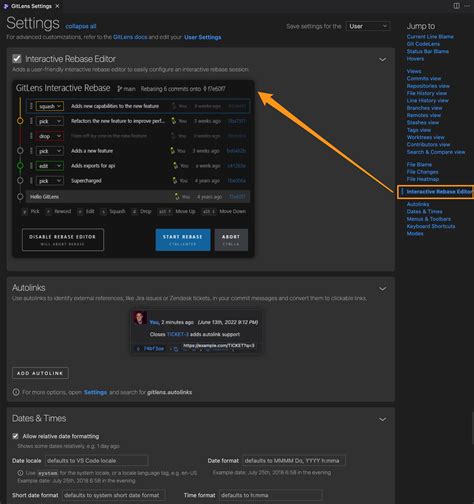Open the pick dropdown for Supercharged commit
Viewport: 474px width, 504px height.
pyautogui.click(x=50, y=181)
